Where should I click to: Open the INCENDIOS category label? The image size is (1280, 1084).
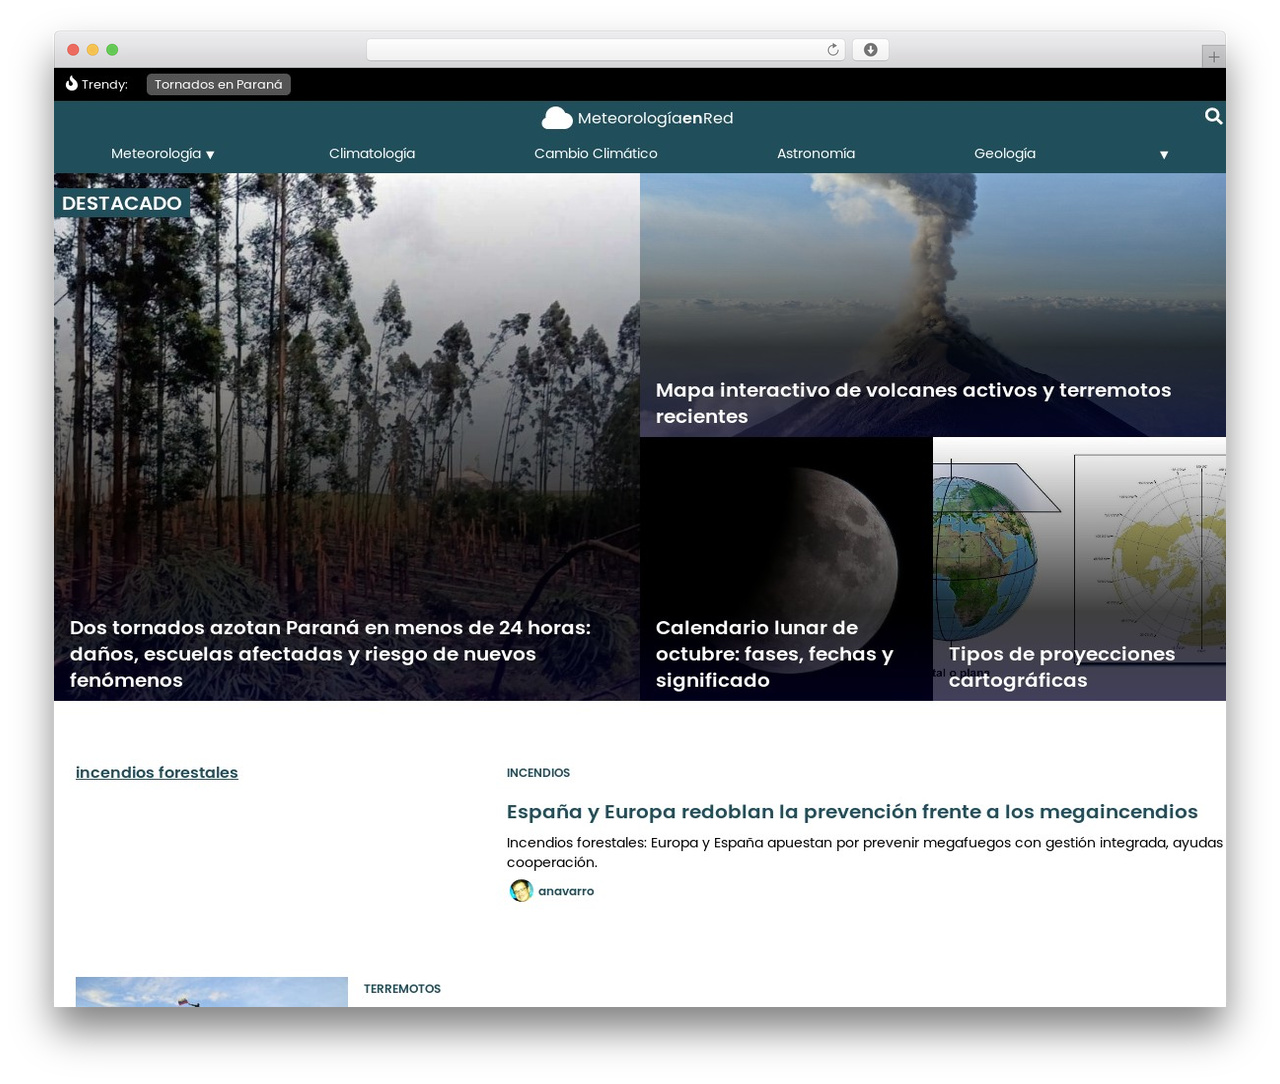(538, 773)
